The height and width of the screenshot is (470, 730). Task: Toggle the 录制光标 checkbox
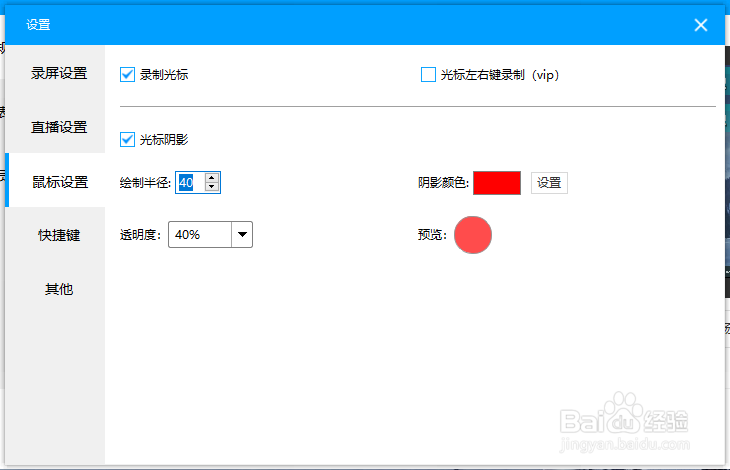[127, 74]
